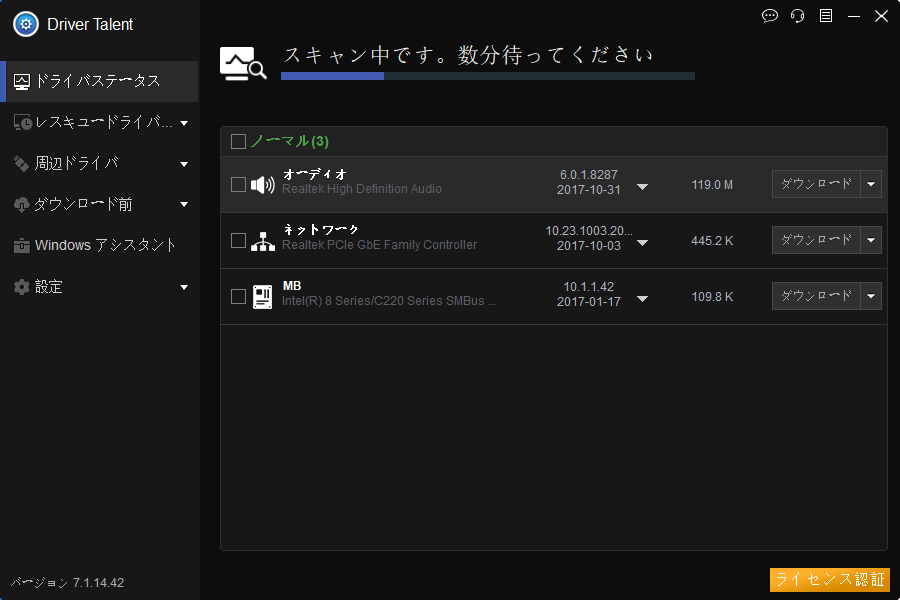
Task: Click the 109.8 K size value
Action: point(712,297)
